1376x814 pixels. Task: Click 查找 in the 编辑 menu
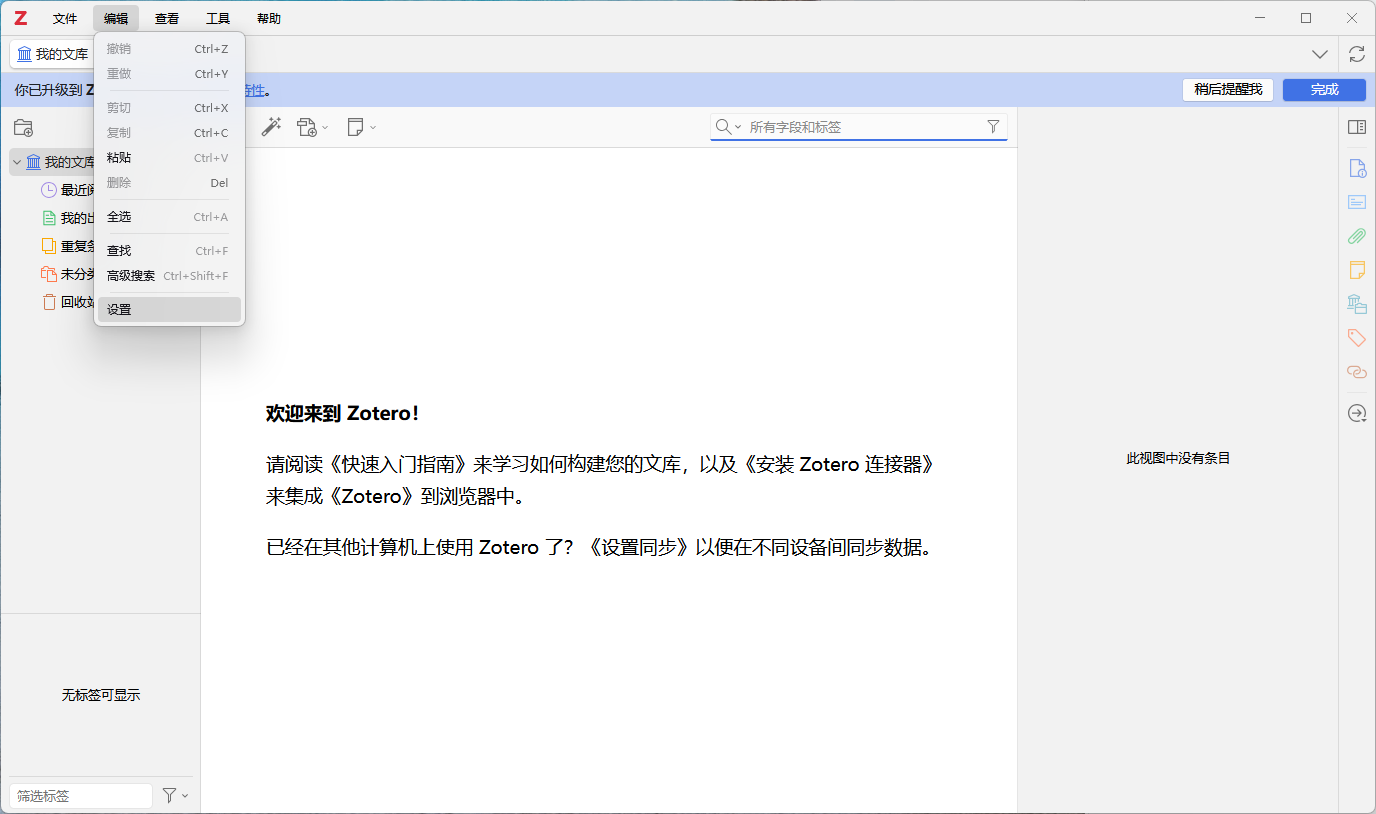(x=169, y=251)
